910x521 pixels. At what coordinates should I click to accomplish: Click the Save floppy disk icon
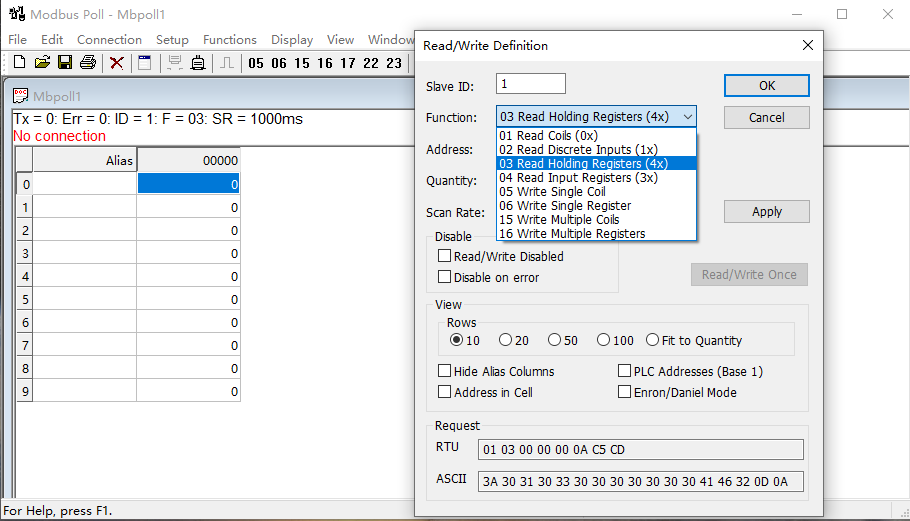pos(65,63)
